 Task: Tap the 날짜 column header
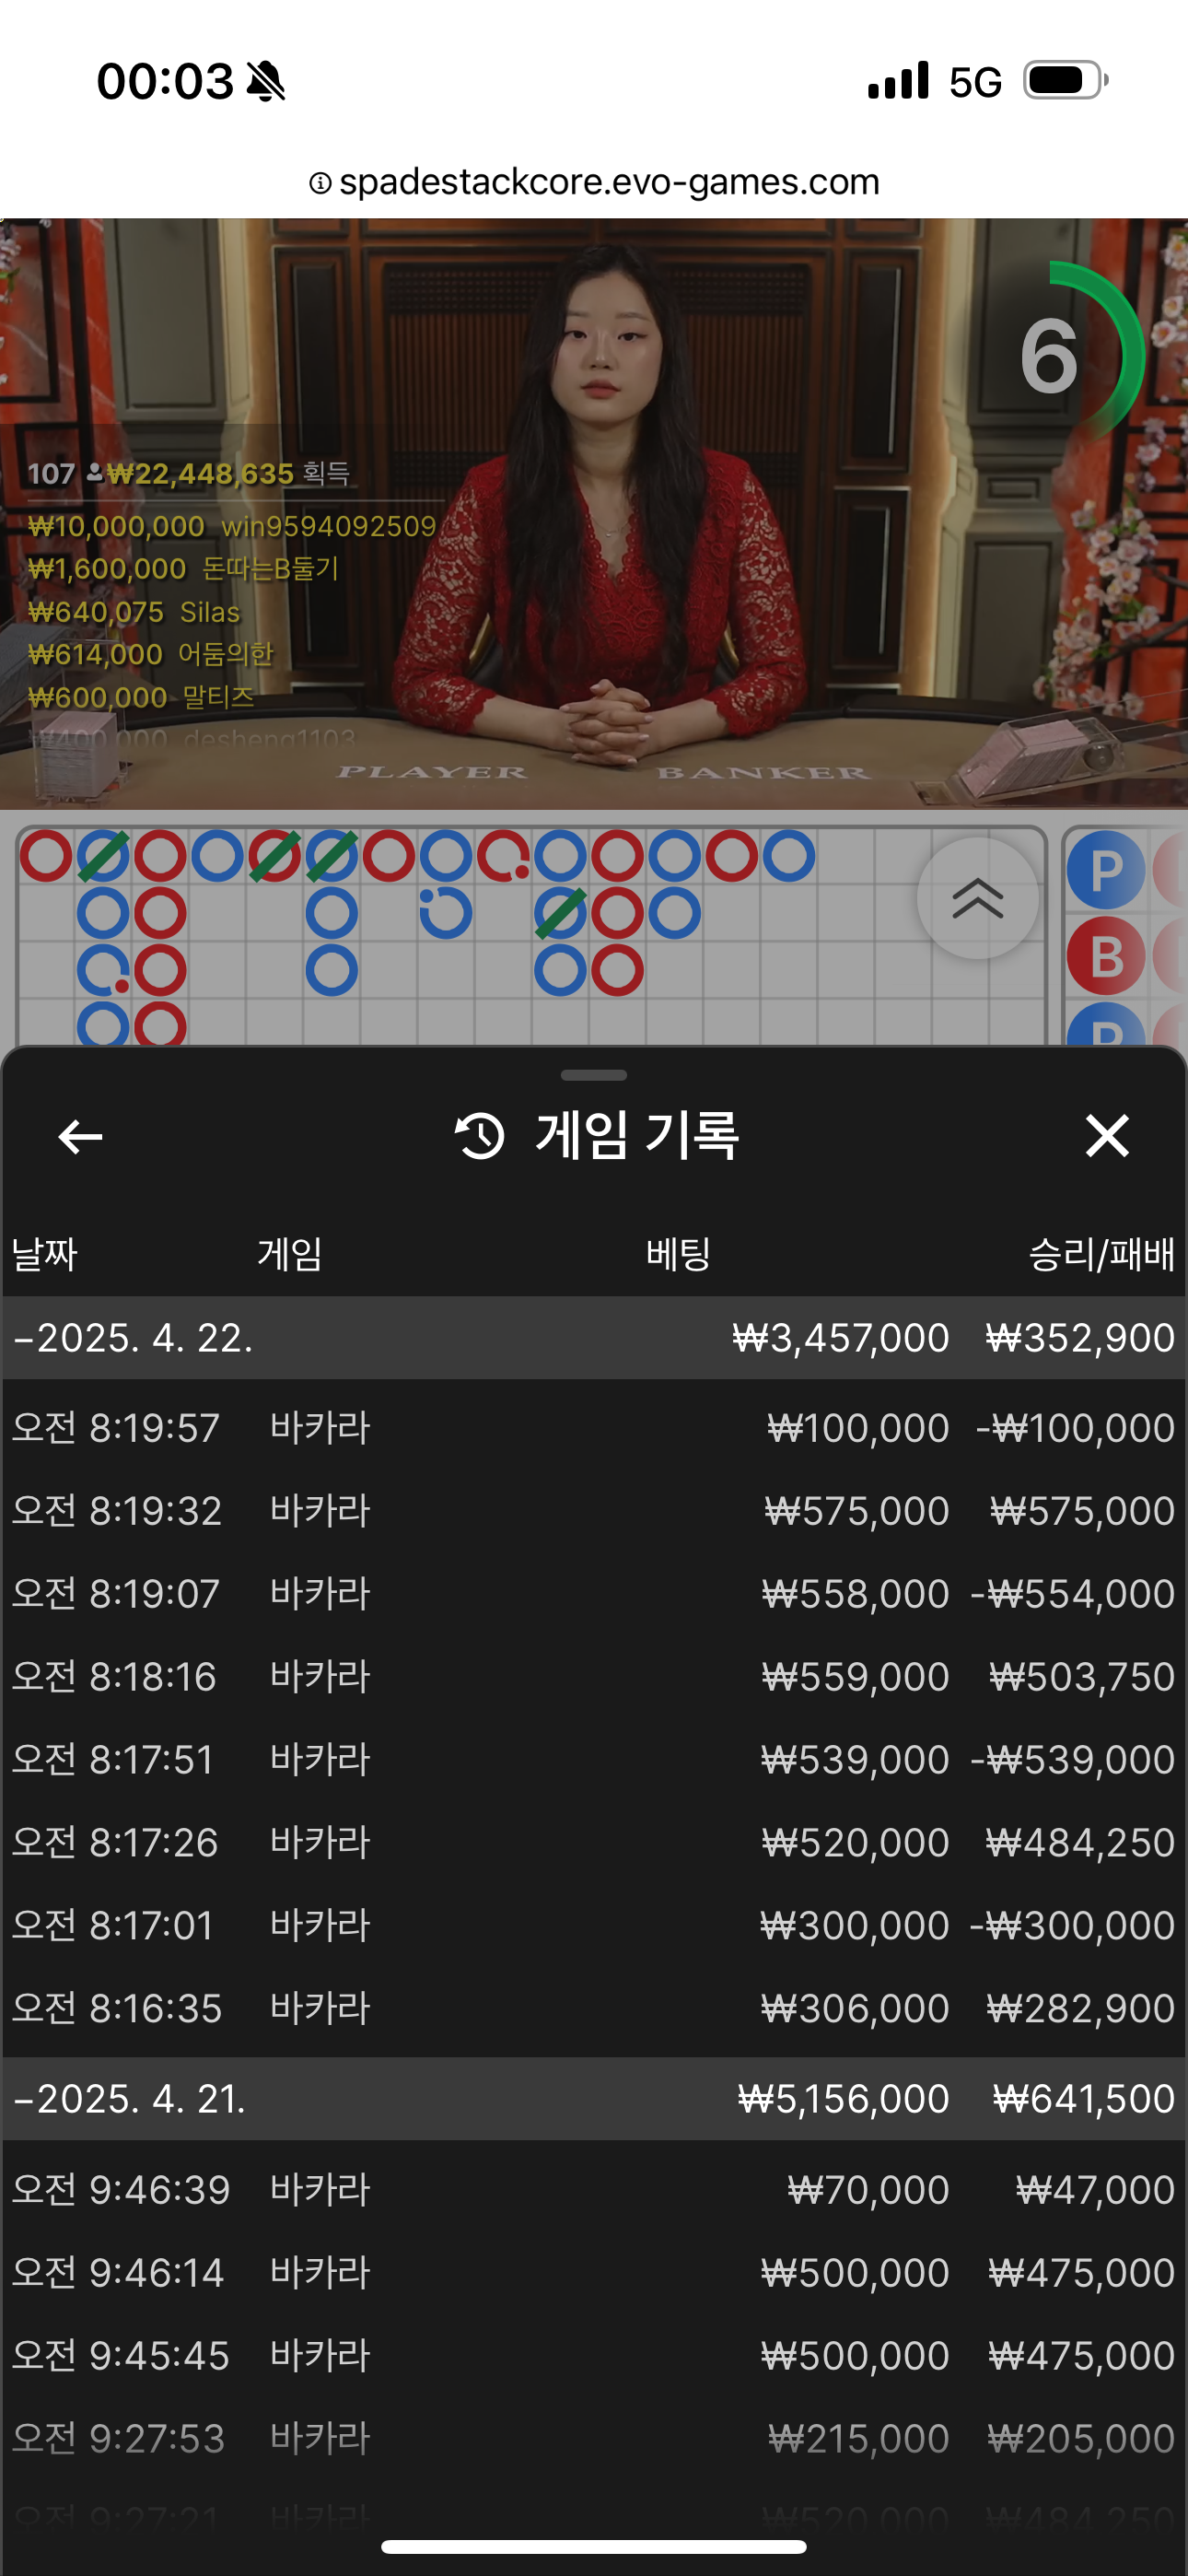pos(44,1253)
